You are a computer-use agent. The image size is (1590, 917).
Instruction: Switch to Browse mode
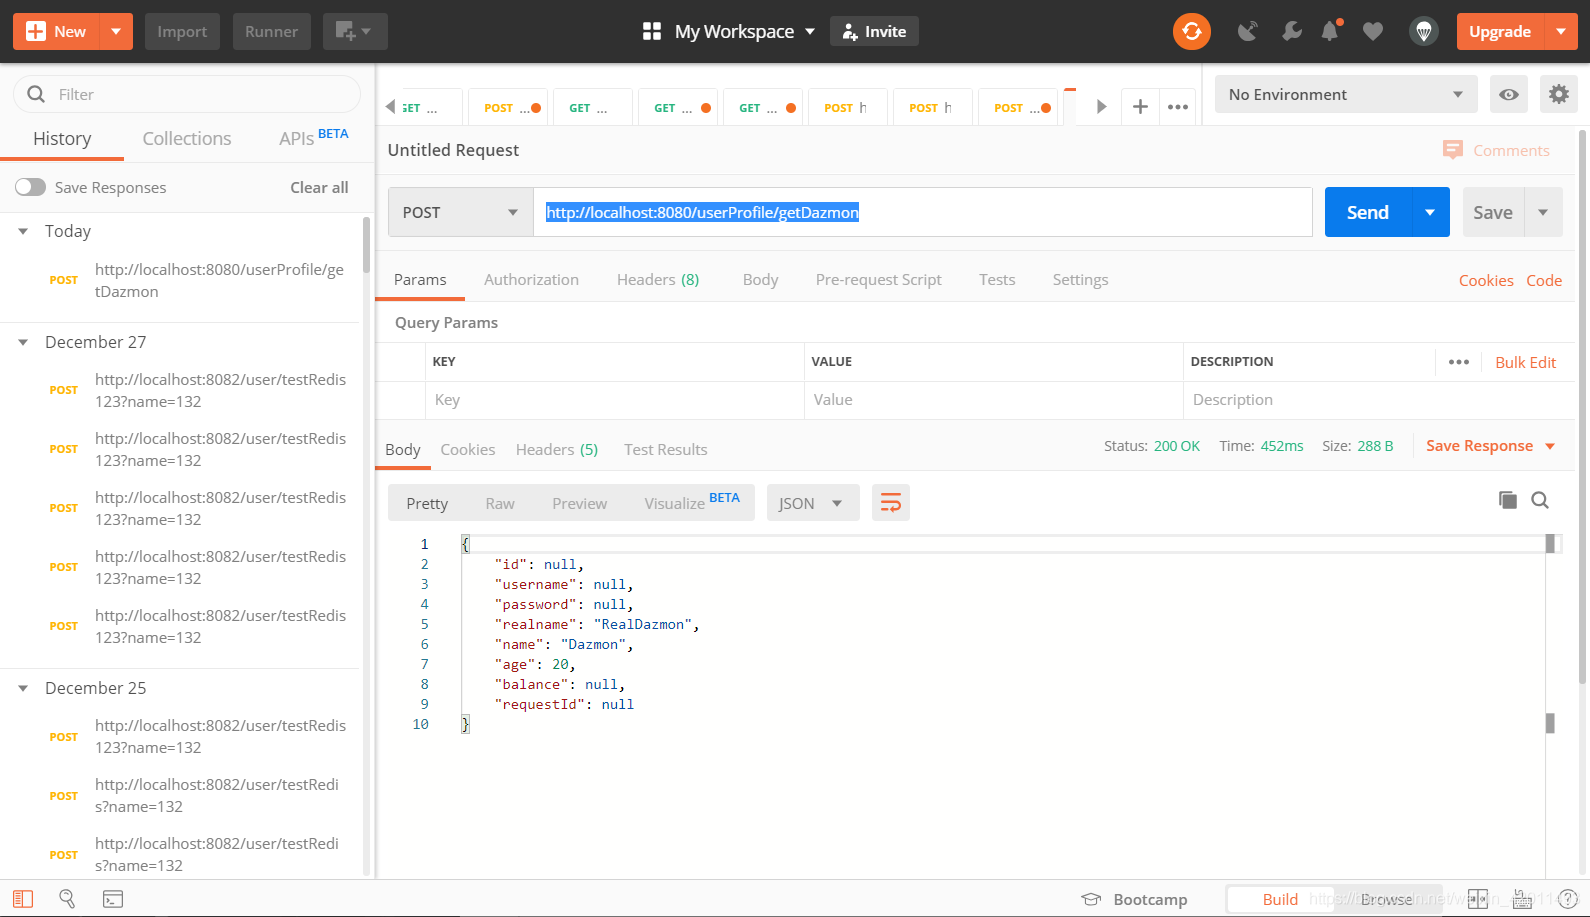1387,899
